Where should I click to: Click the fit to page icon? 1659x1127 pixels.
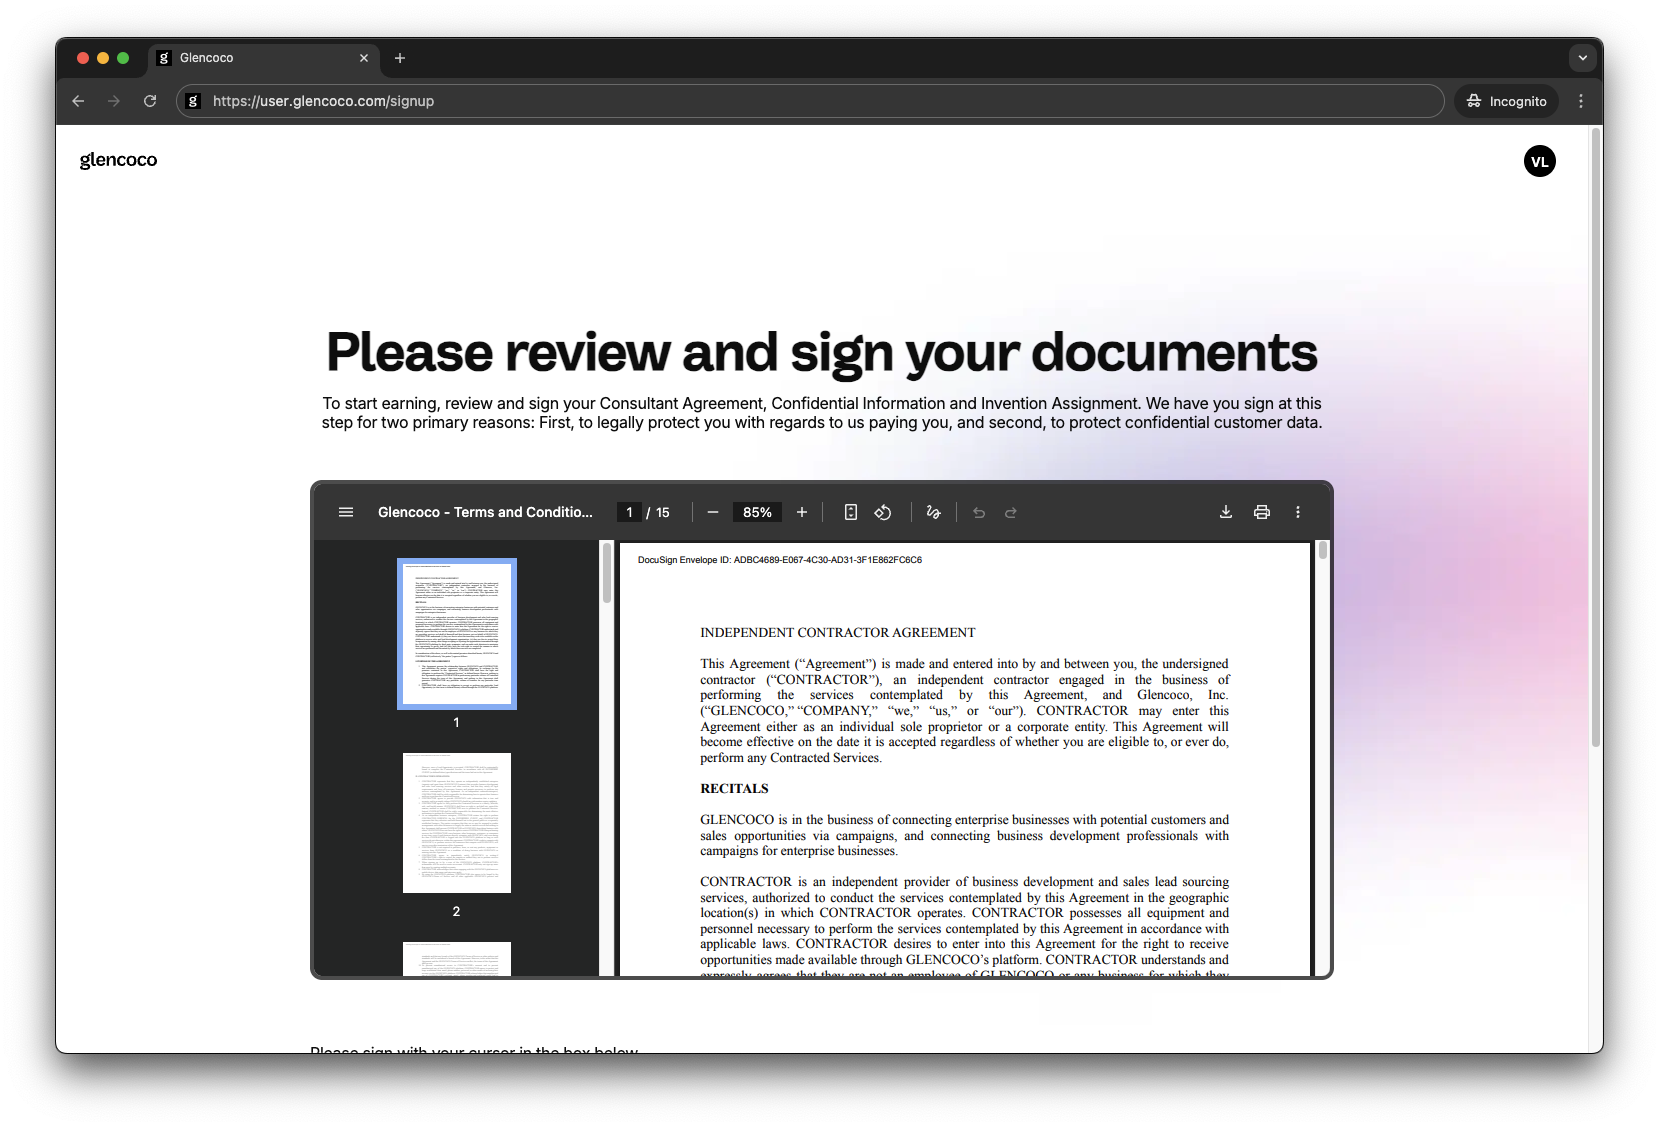[851, 512]
